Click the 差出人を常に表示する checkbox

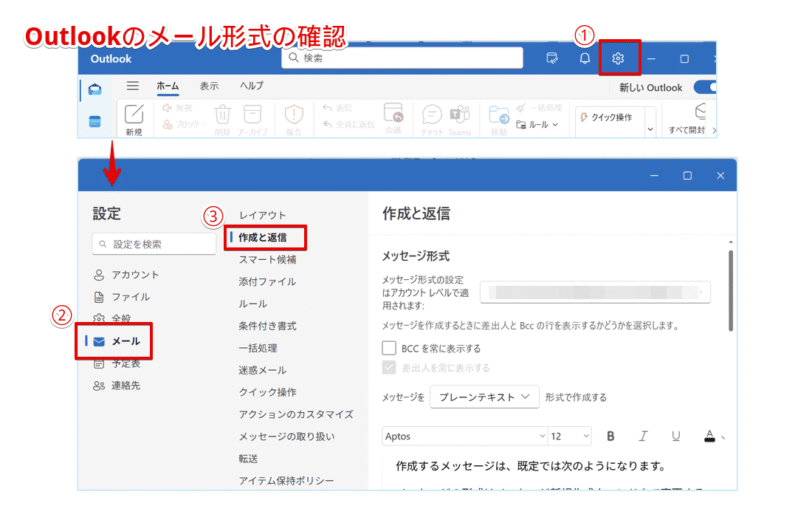point(389,367)
